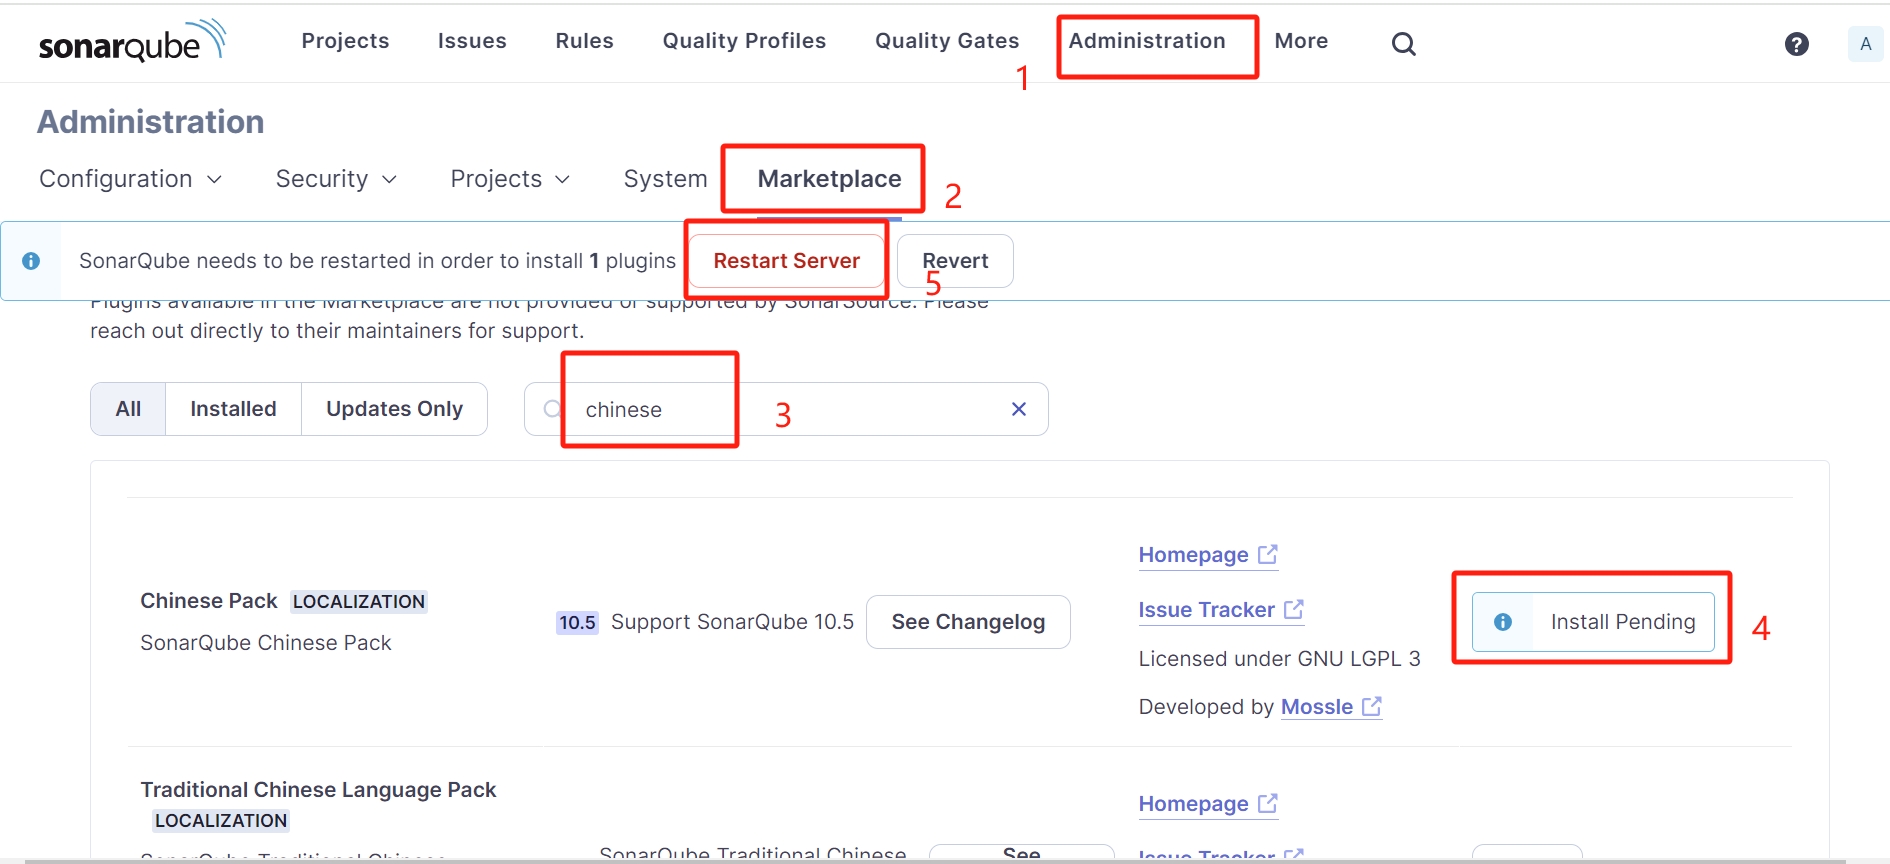Screen dimensions: 1890x864
Task: Click external link icon beside Issue Tracker
Action: 1294,609
